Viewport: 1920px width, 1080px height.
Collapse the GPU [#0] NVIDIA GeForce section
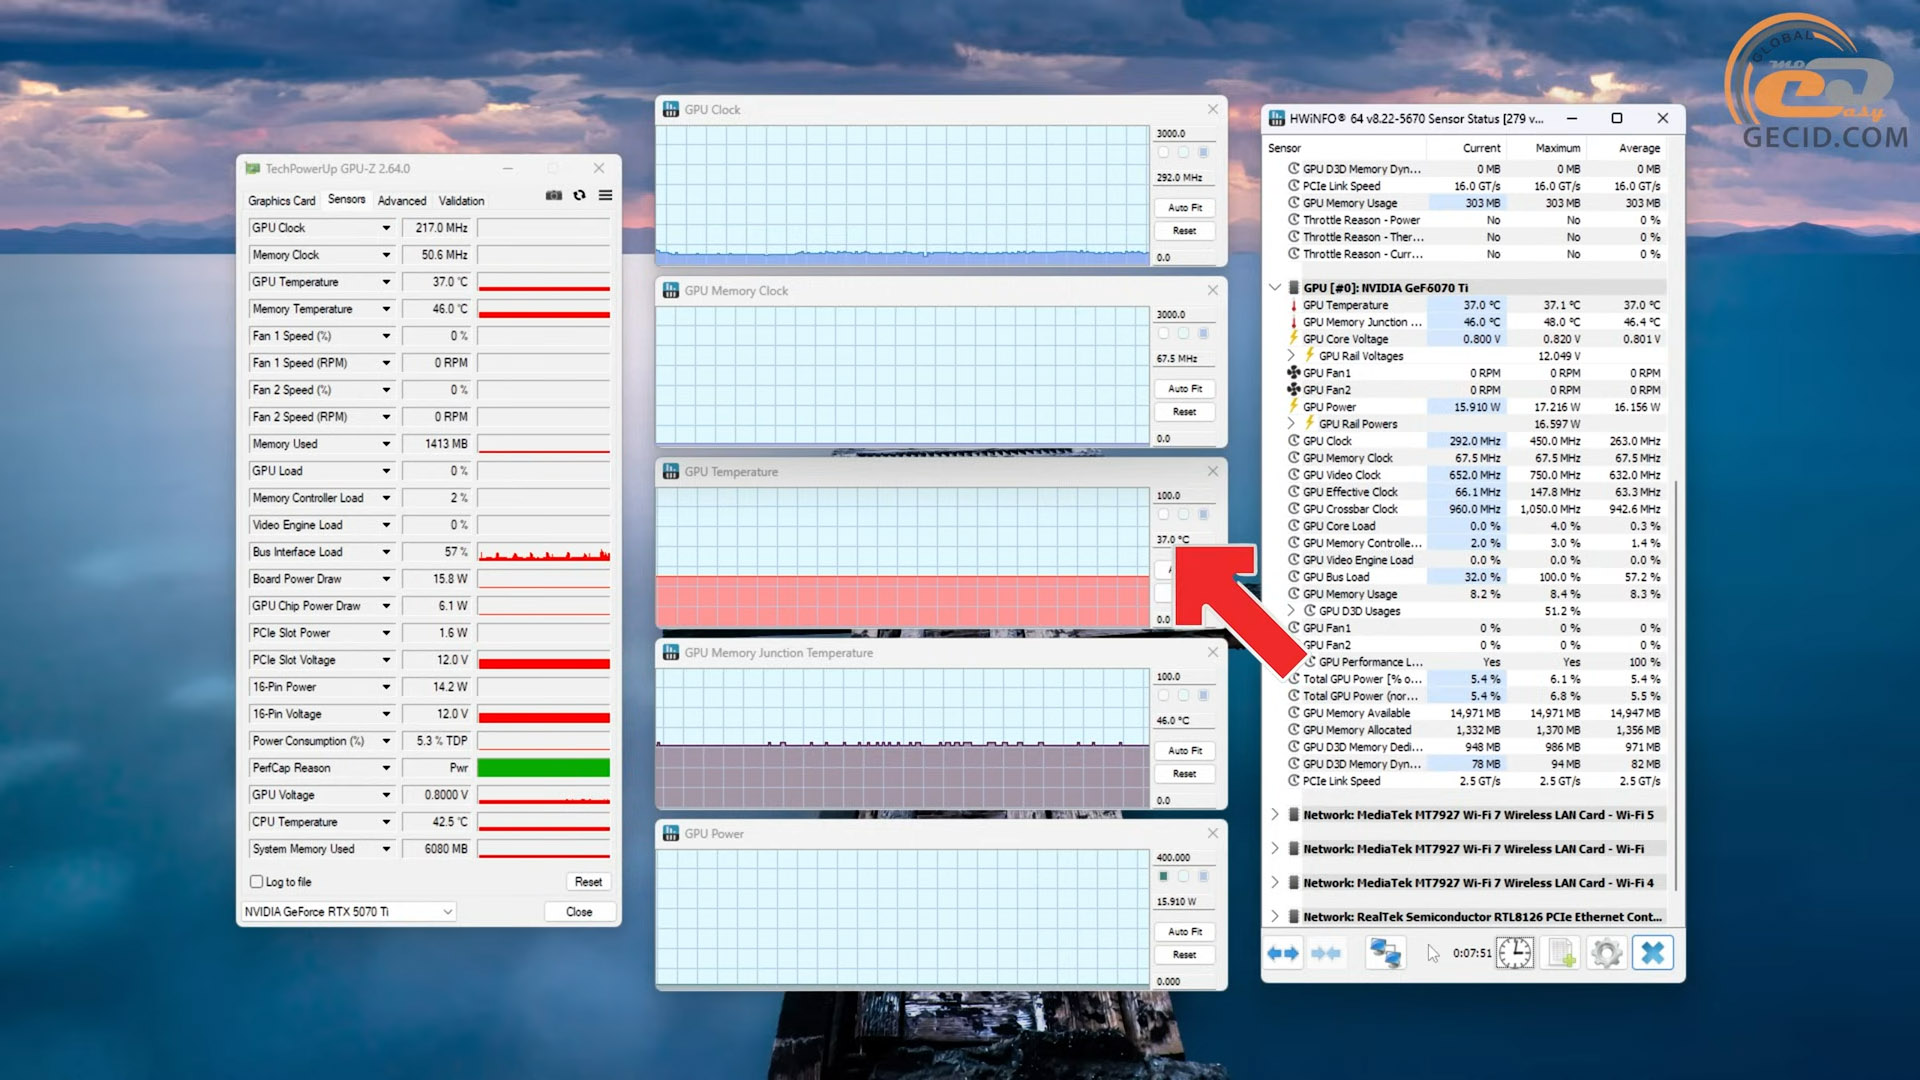coord(1275,287)
